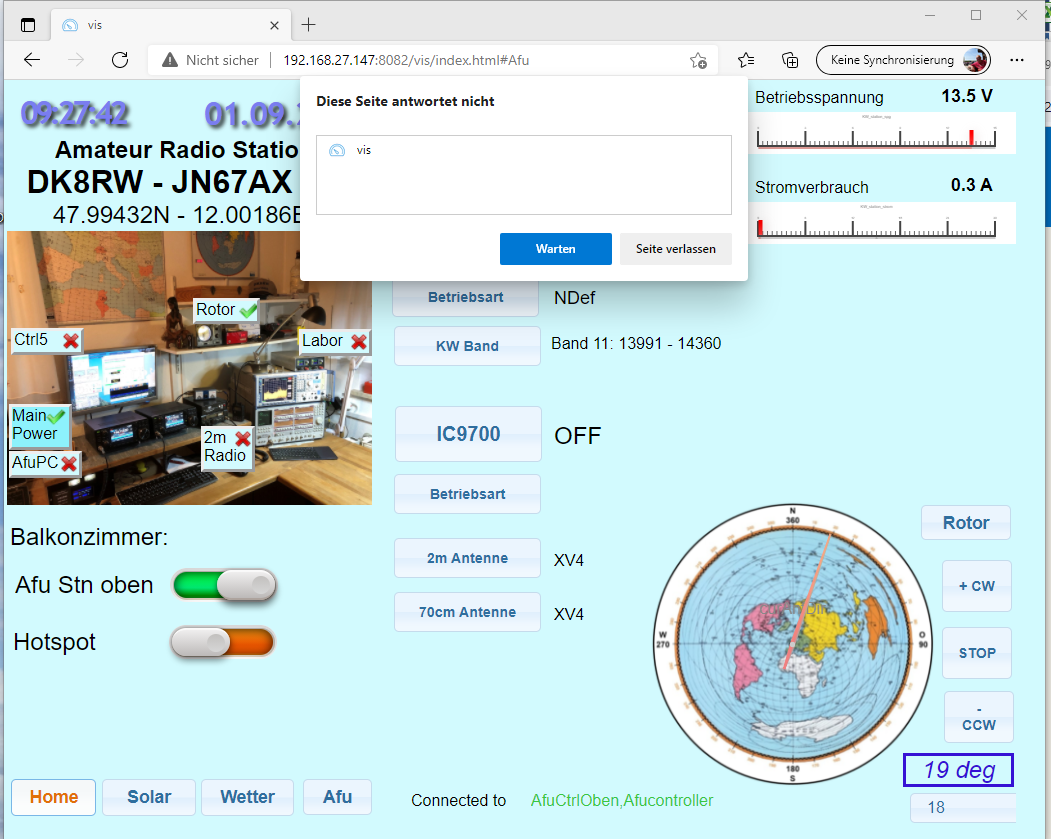Open browser settings three-dot menu
The image size is (1051, 839).
pos(1017,60)
